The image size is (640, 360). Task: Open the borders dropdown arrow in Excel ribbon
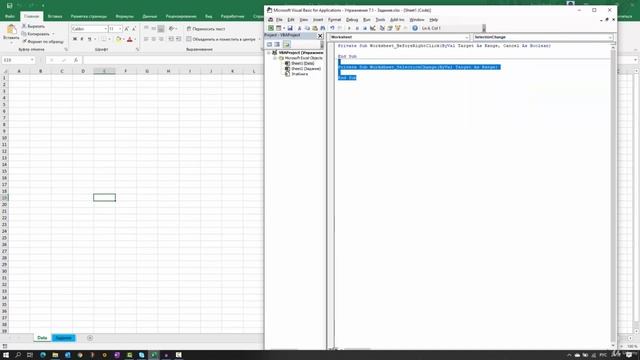pos(109,39)
